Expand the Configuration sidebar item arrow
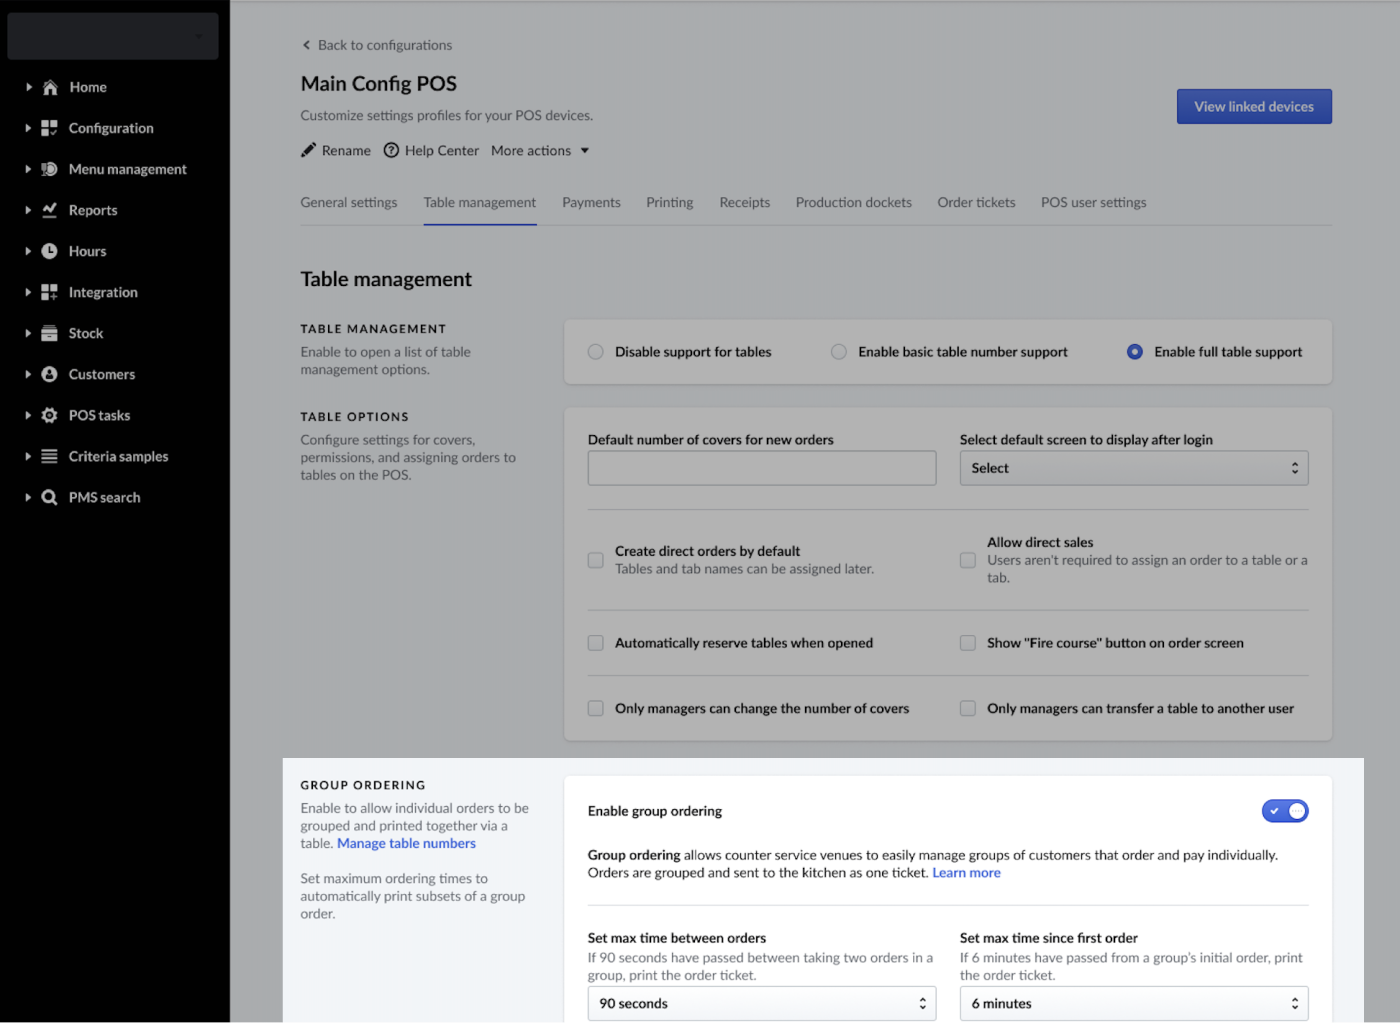Image resolution: width=1400 pixels, height=1023 pixels. coord(28,128)
